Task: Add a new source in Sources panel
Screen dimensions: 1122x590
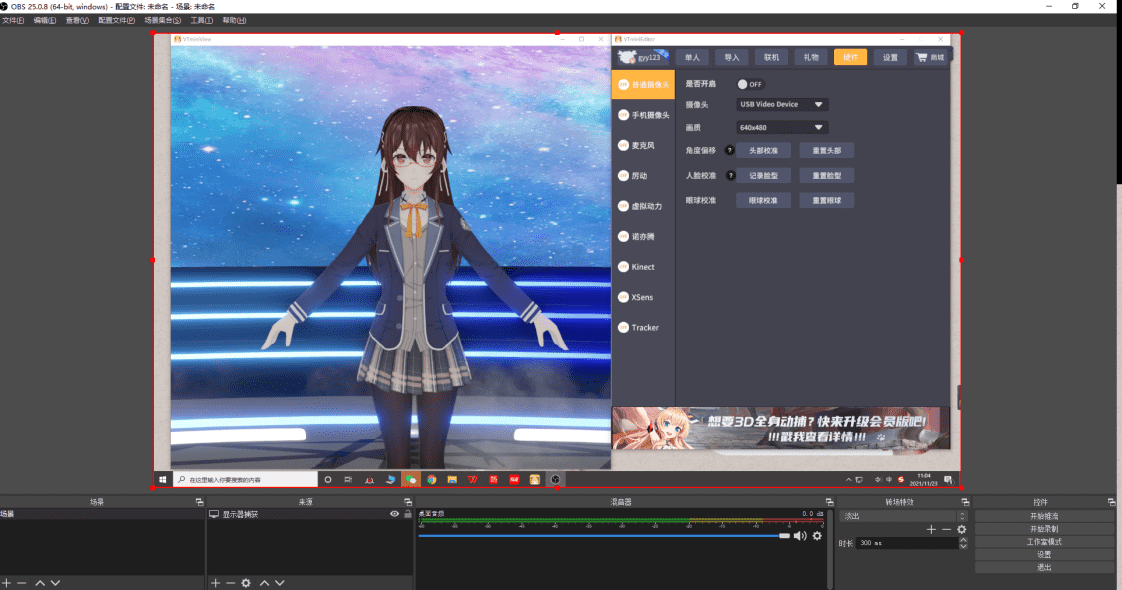Action: click(215, 584)
